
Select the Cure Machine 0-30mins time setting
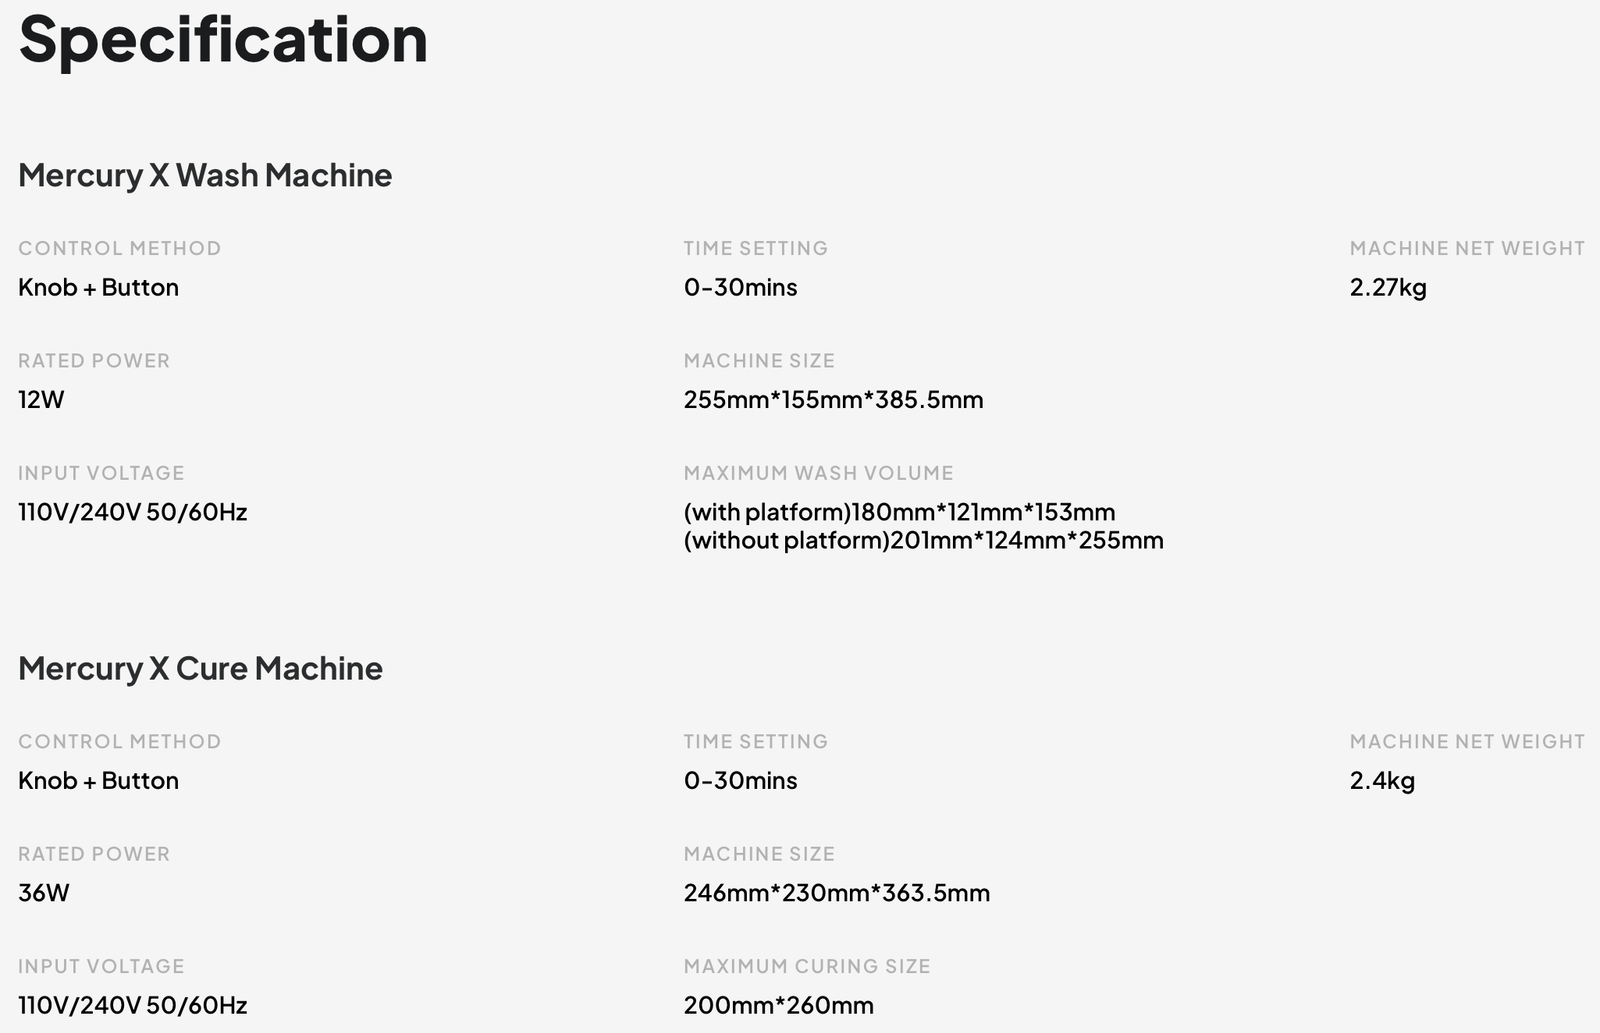click(740, 781)
